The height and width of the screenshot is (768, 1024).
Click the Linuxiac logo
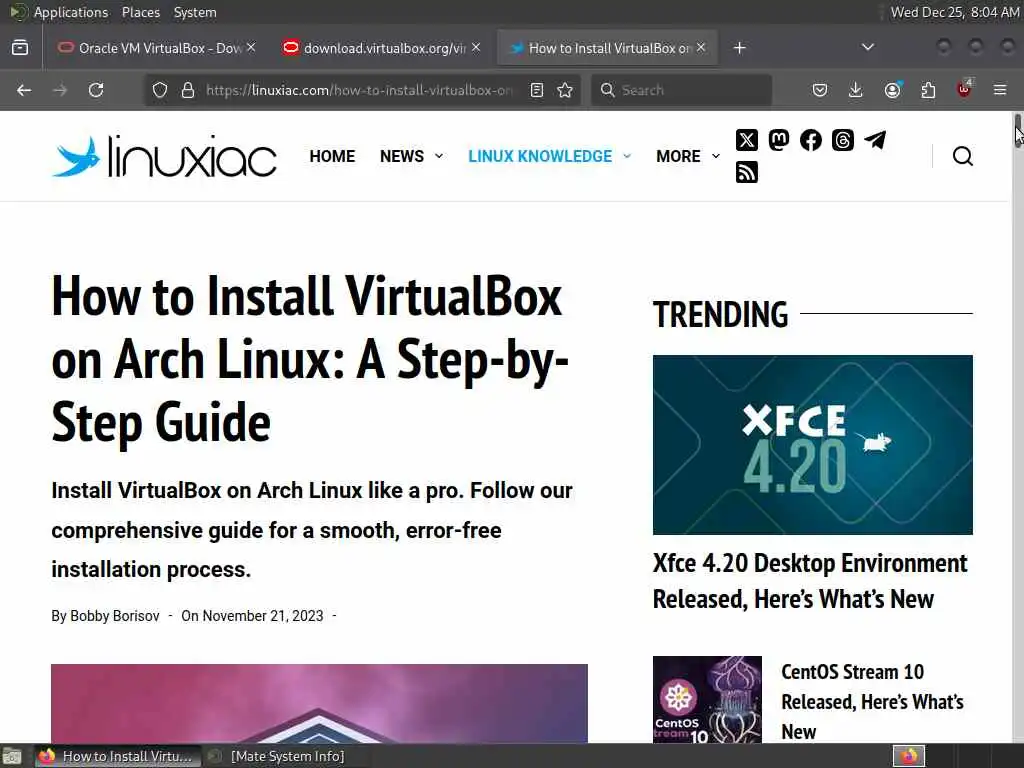coord(164,156)
